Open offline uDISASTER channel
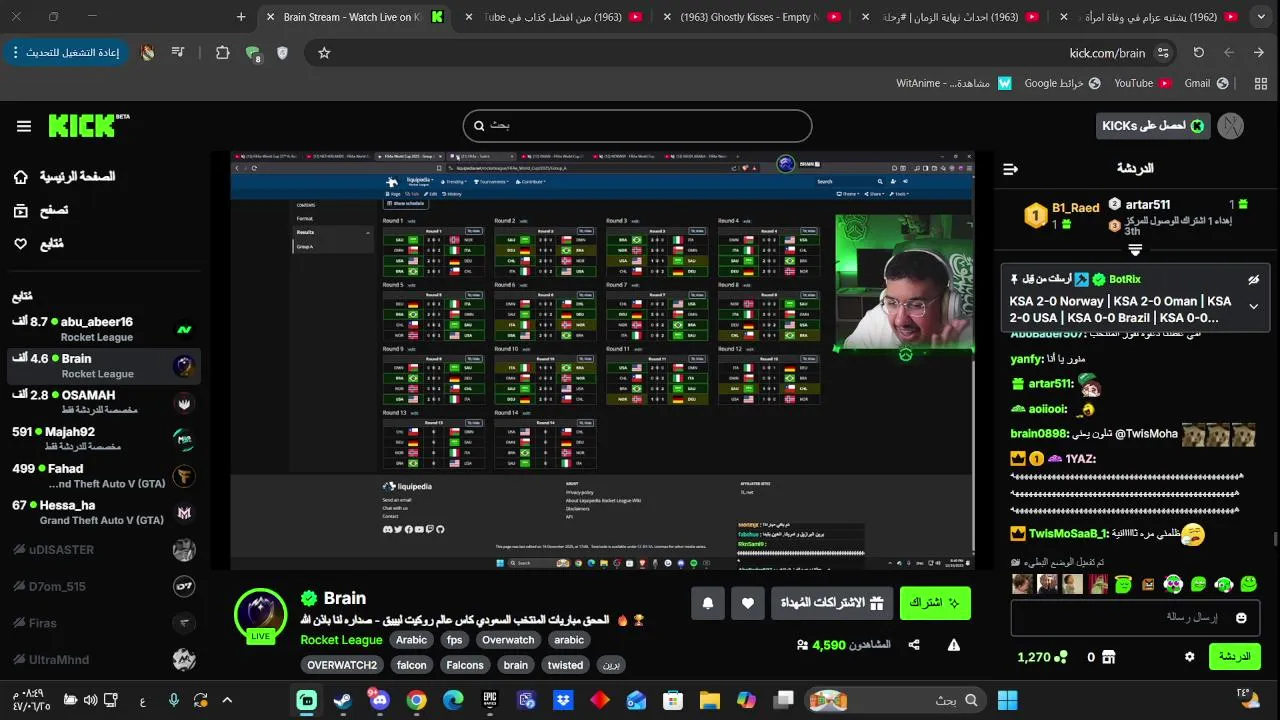Image resolution: width=1280 pixels, height=720 pixels. pyautogui.click(x=103, y=550)
